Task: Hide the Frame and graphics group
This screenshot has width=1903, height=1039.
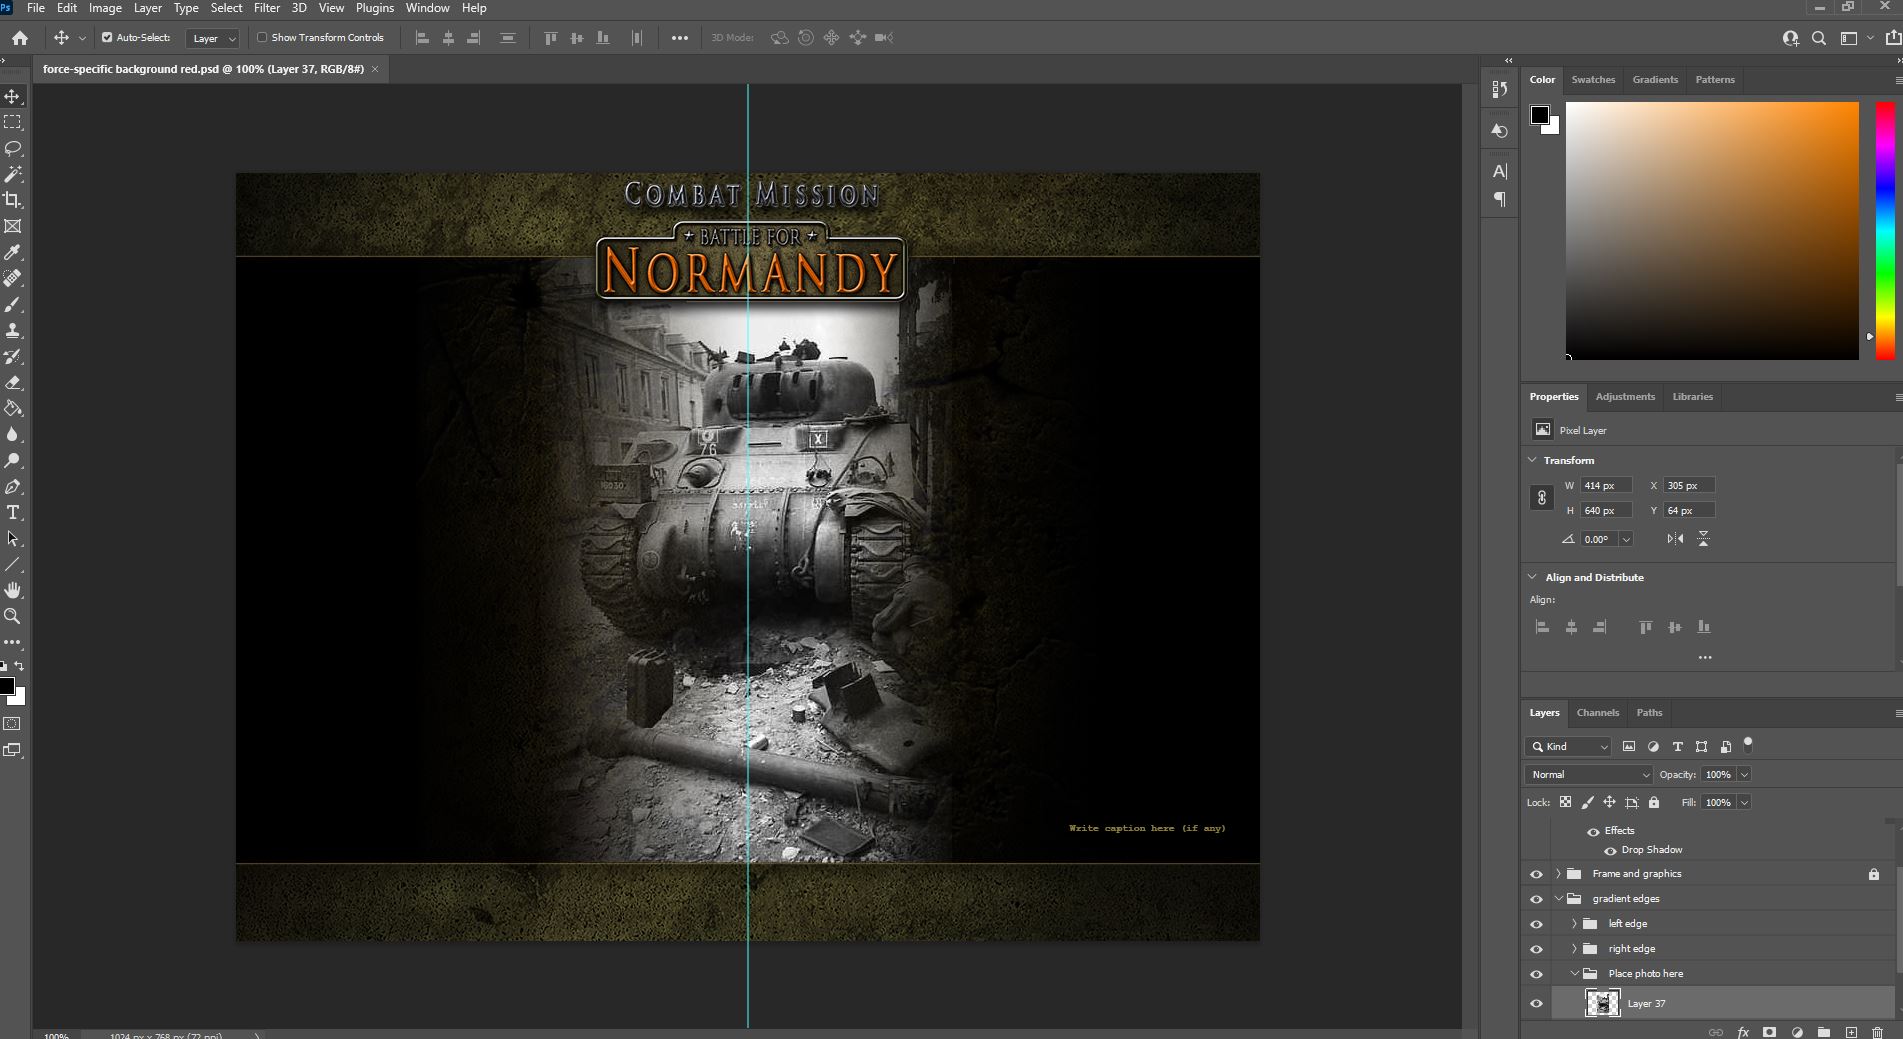Action: coord(1536,874)
